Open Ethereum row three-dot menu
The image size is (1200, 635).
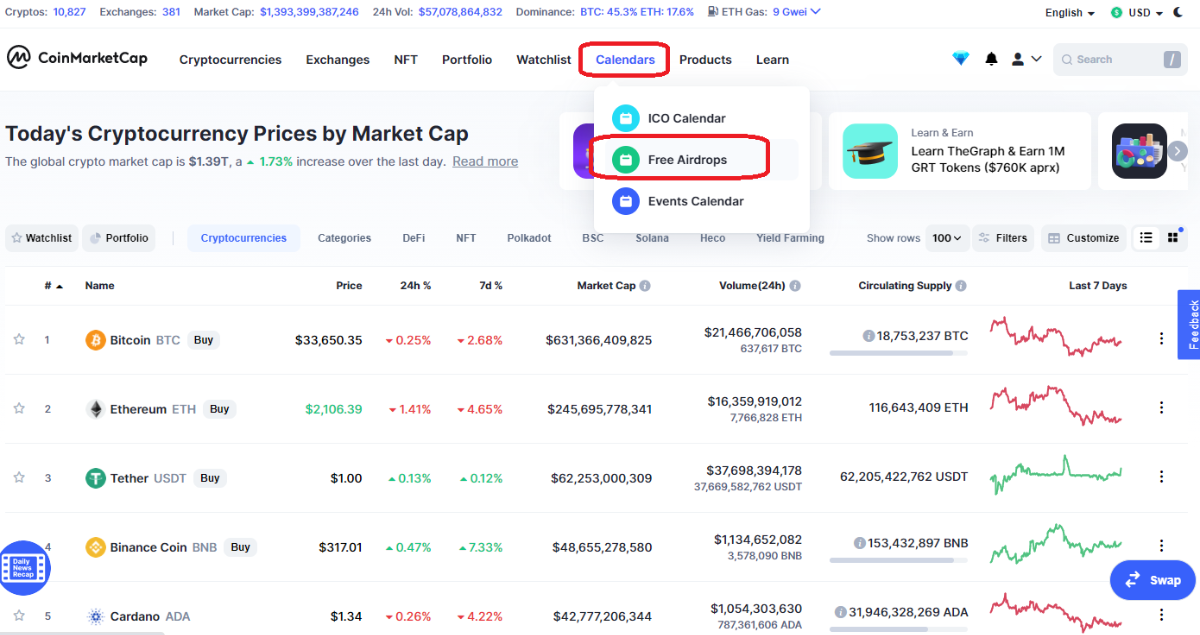pos(1161,408)
